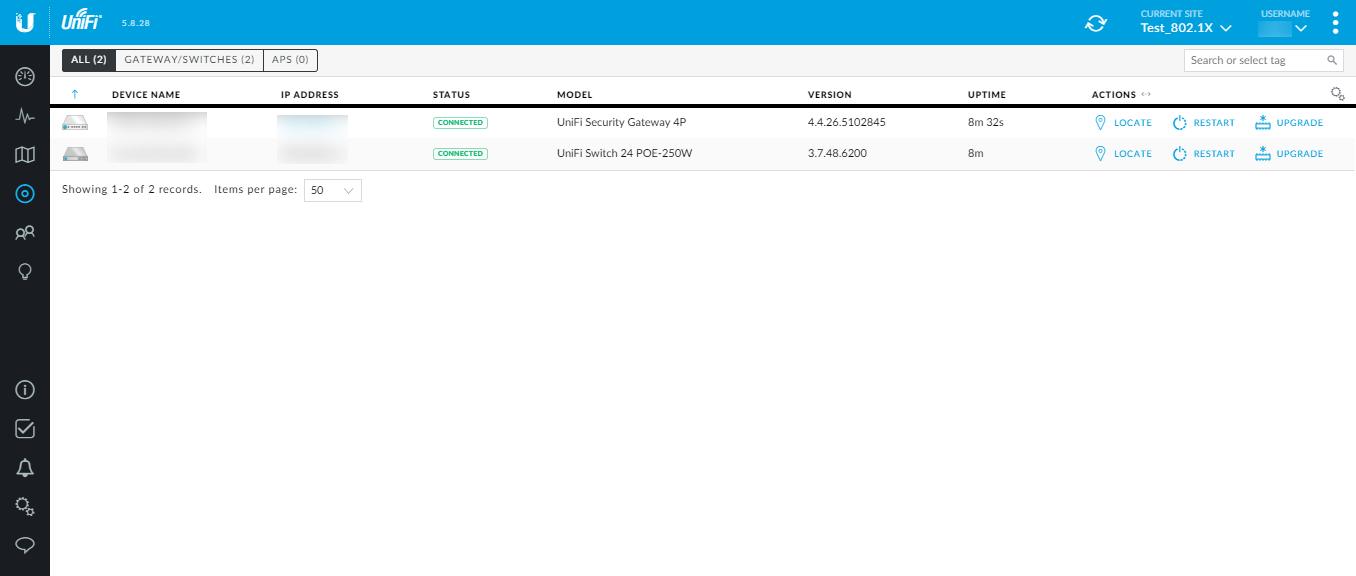Sort by the Model column header

pos(575,95)
